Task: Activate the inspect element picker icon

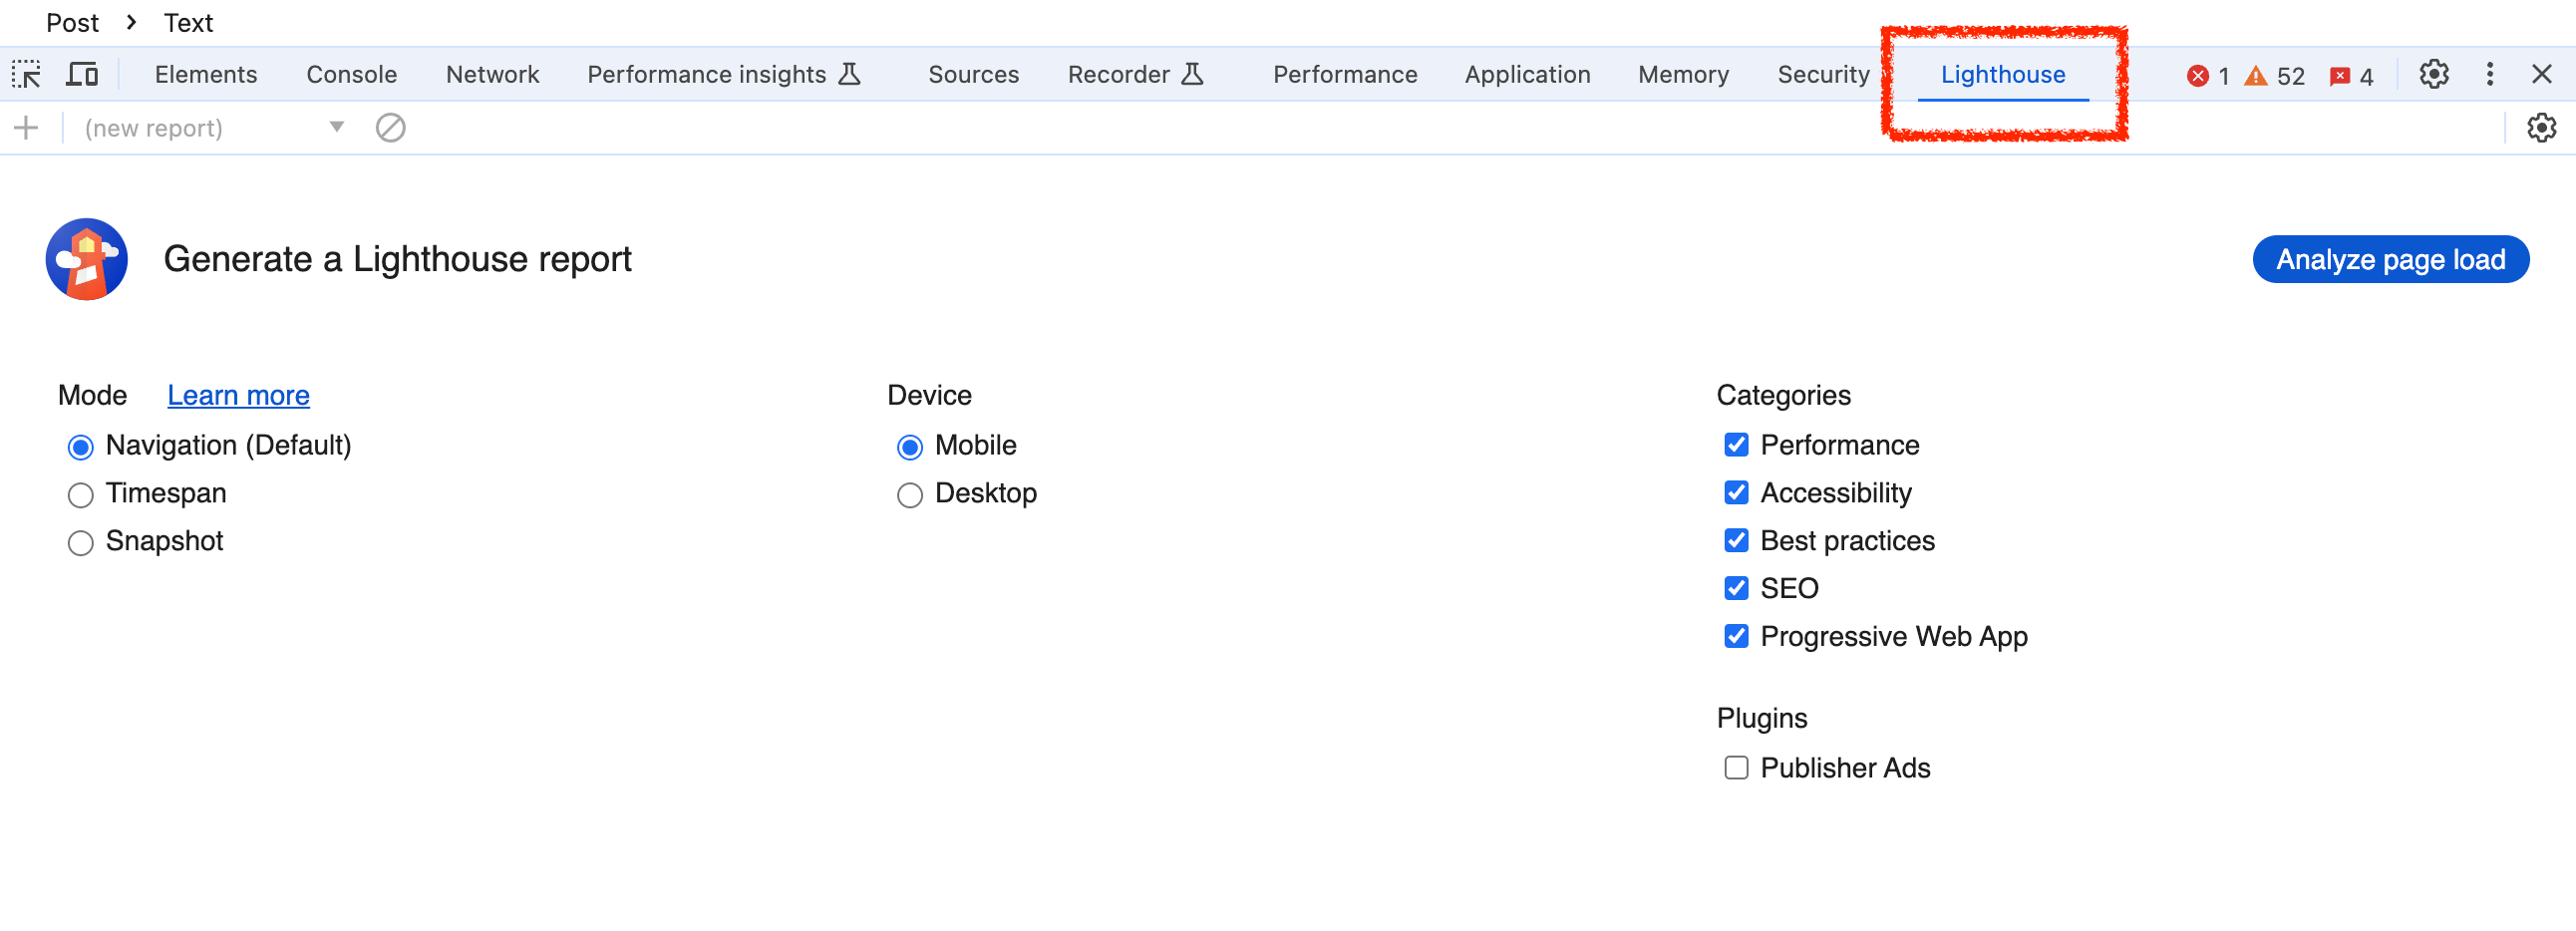Action: [x=26, y=75]
